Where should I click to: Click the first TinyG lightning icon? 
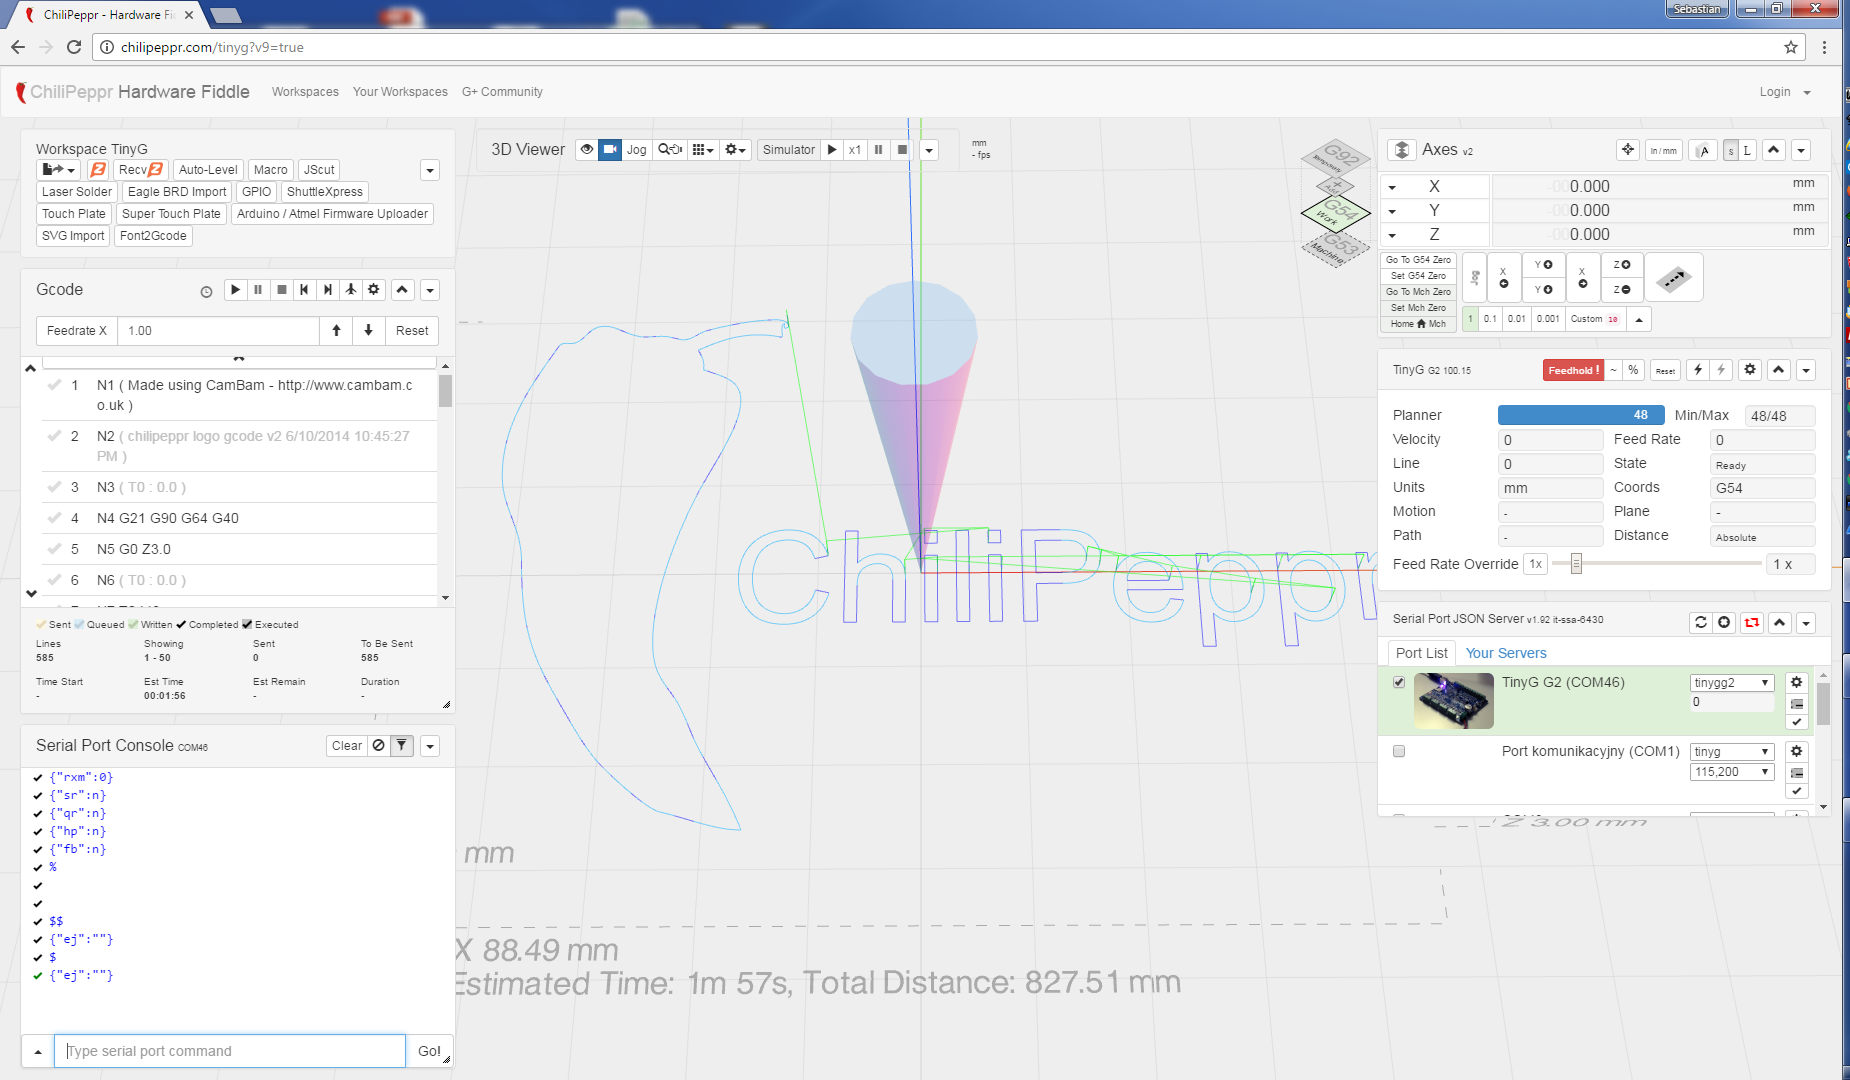[1698, 370]
